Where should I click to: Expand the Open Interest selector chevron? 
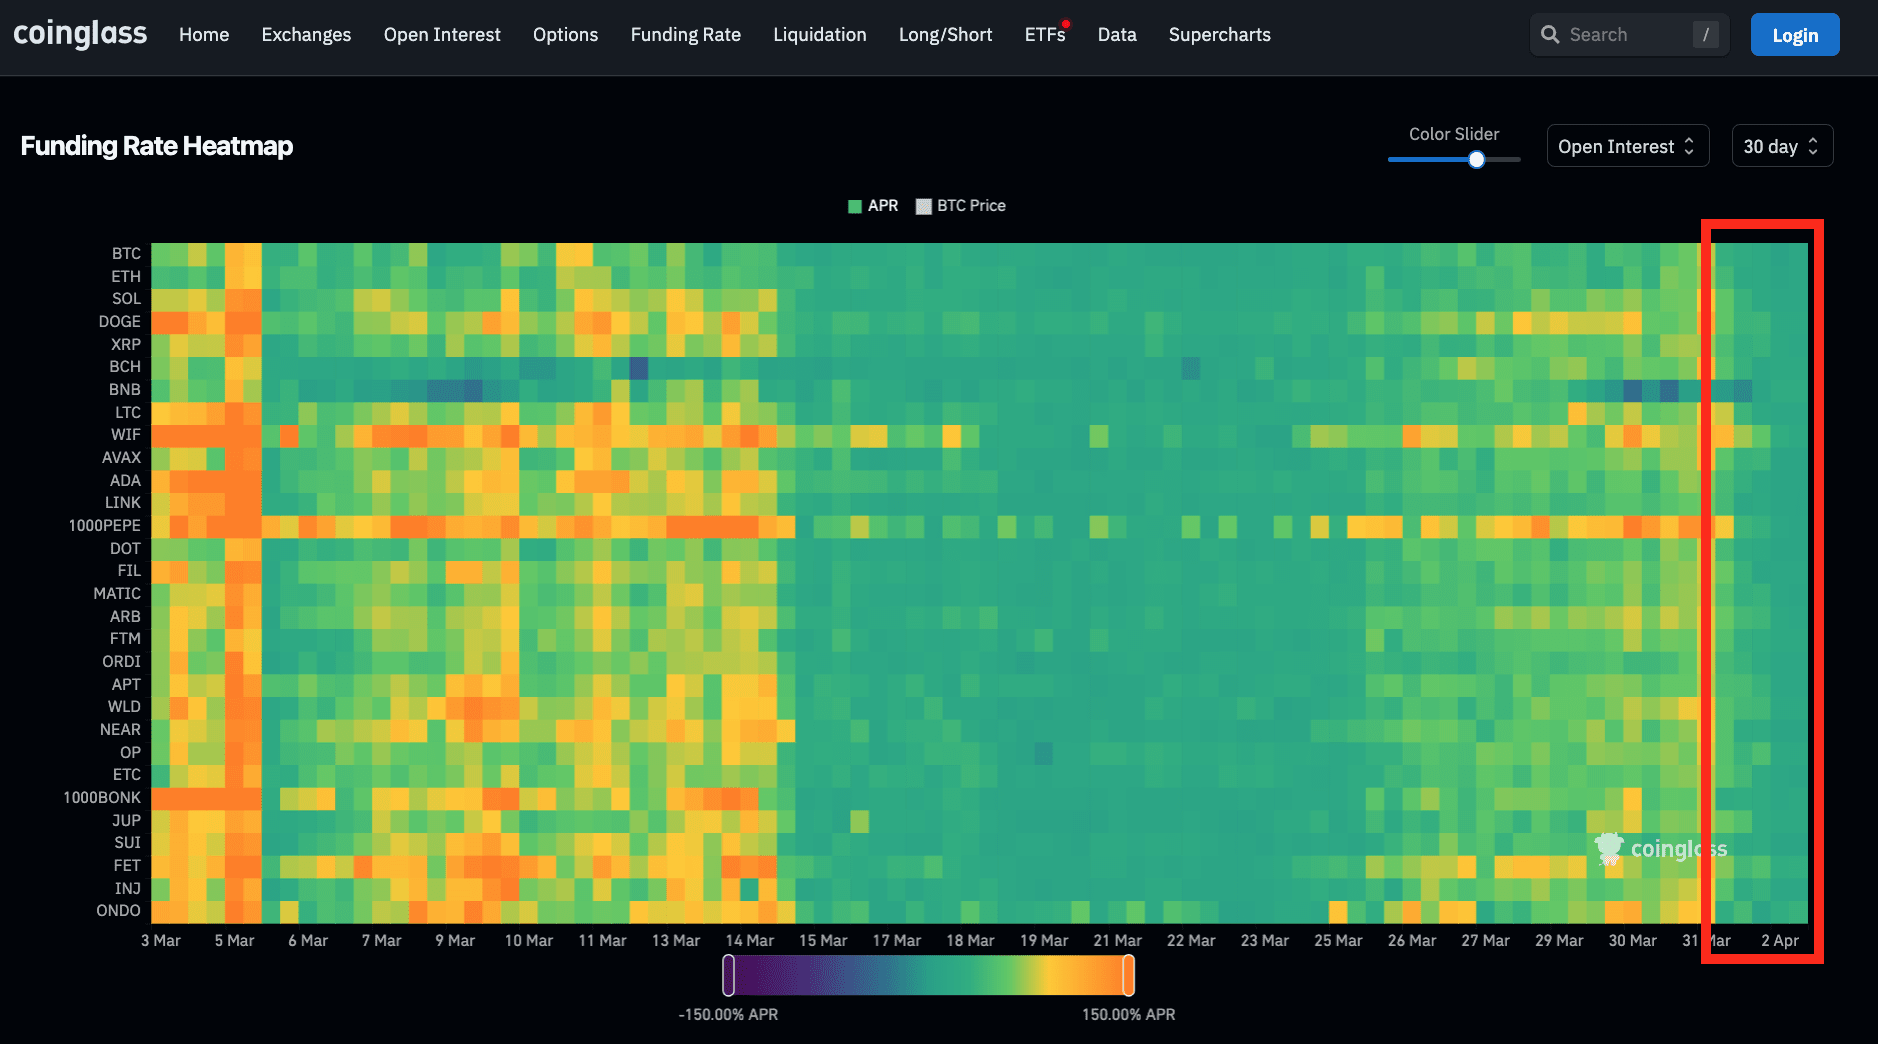[1689, 146]
